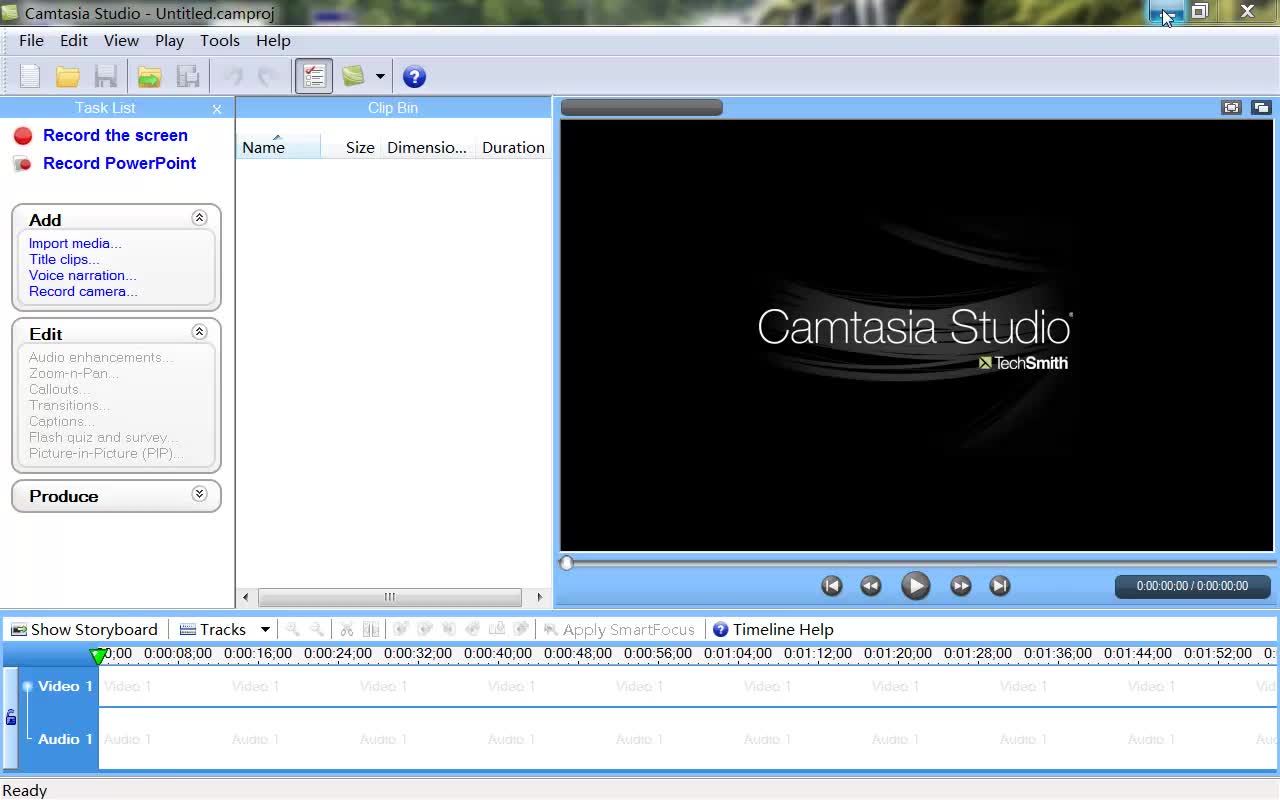
Task: Click the green timeline playhead marker
Action: tap(98, 656)
